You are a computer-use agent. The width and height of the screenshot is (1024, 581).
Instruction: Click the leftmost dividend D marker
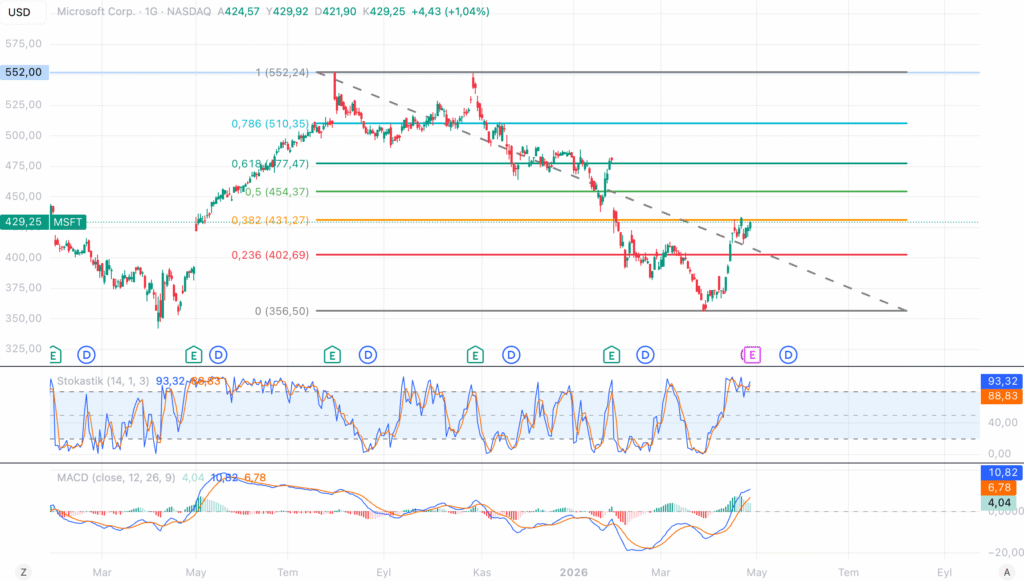click(x=87, y=354)
